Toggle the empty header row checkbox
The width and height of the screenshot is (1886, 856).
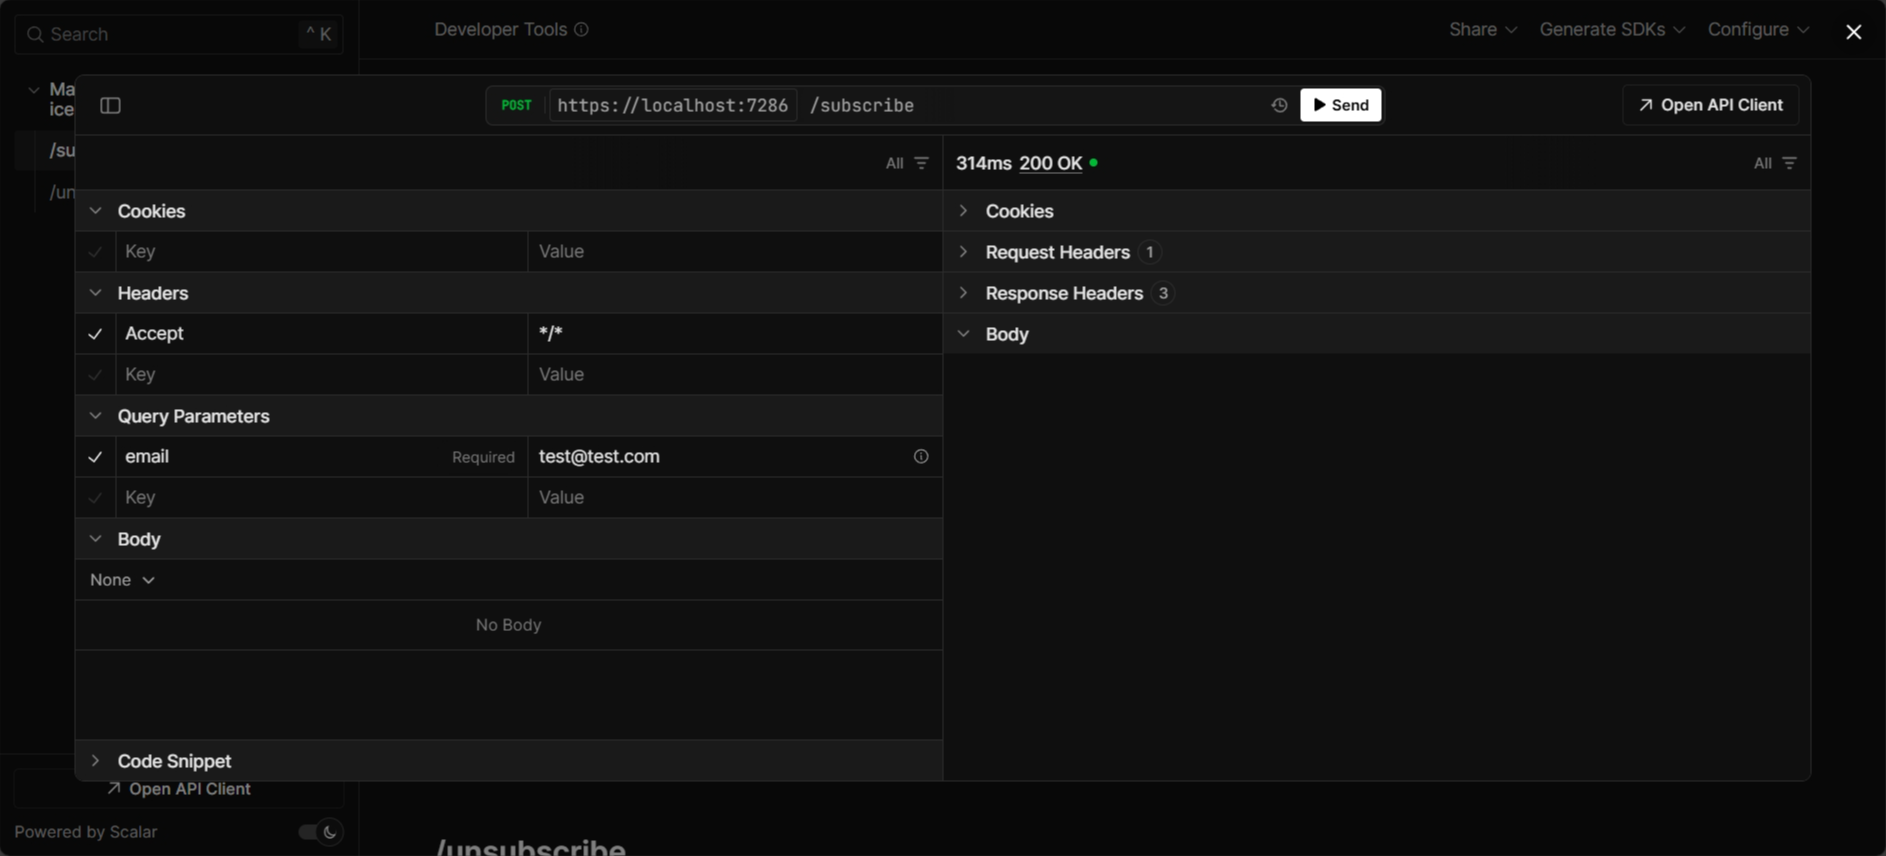(x=95, y=375)
